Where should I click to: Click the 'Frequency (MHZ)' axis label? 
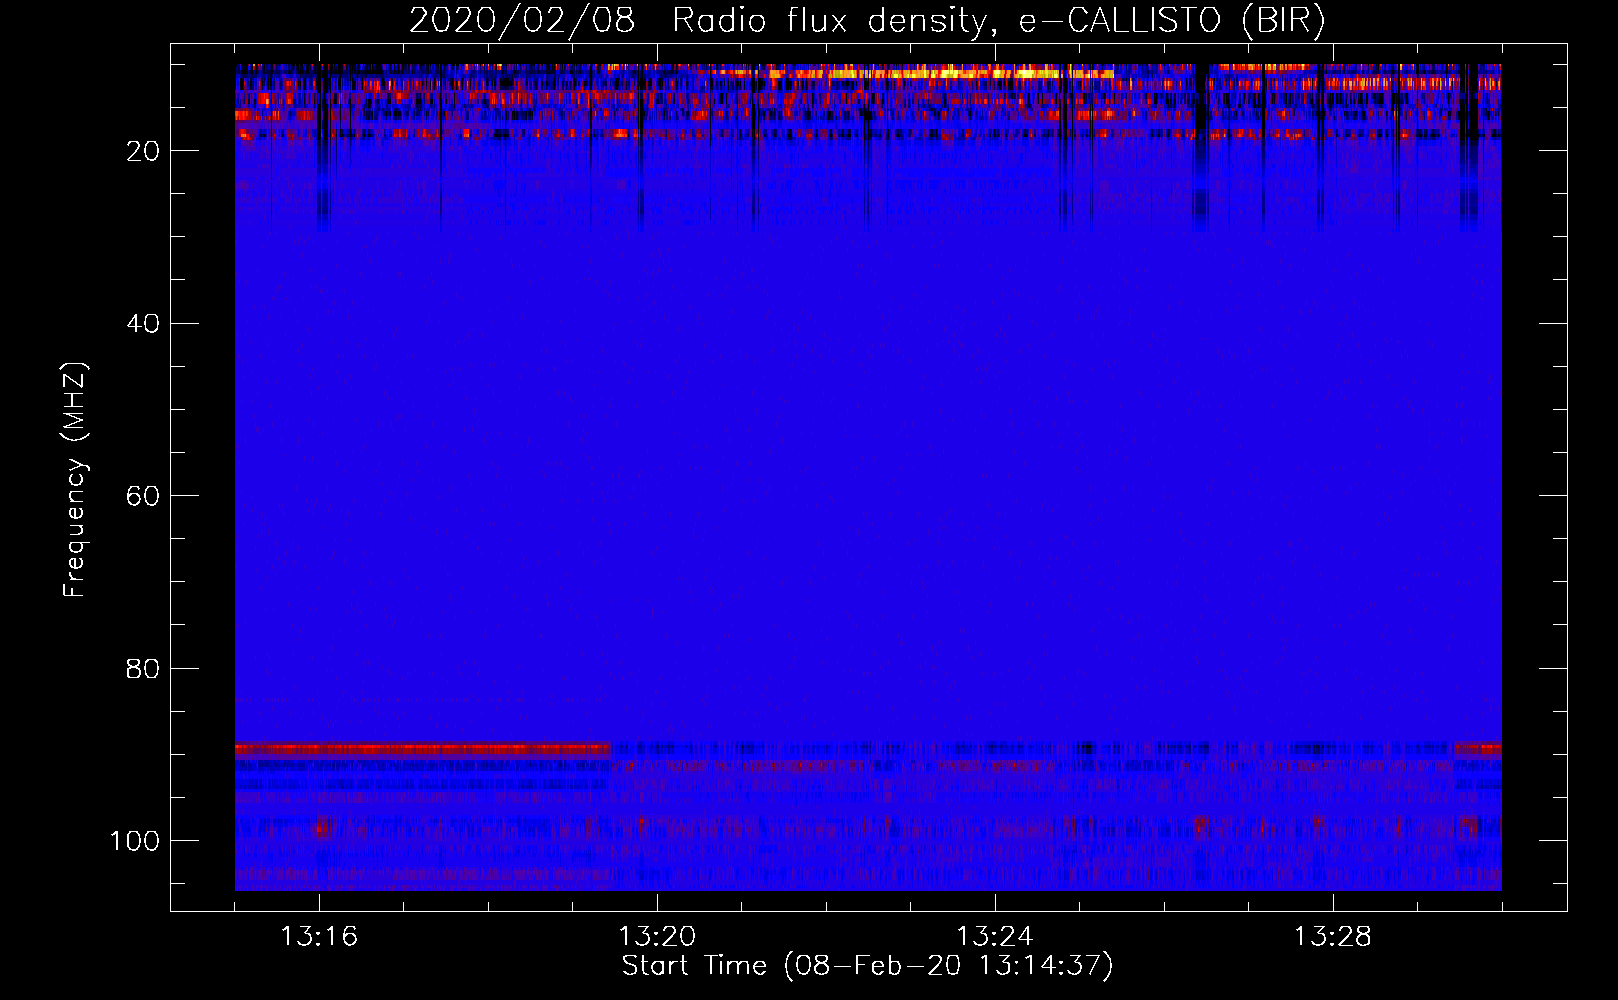[x=75, y=480]
